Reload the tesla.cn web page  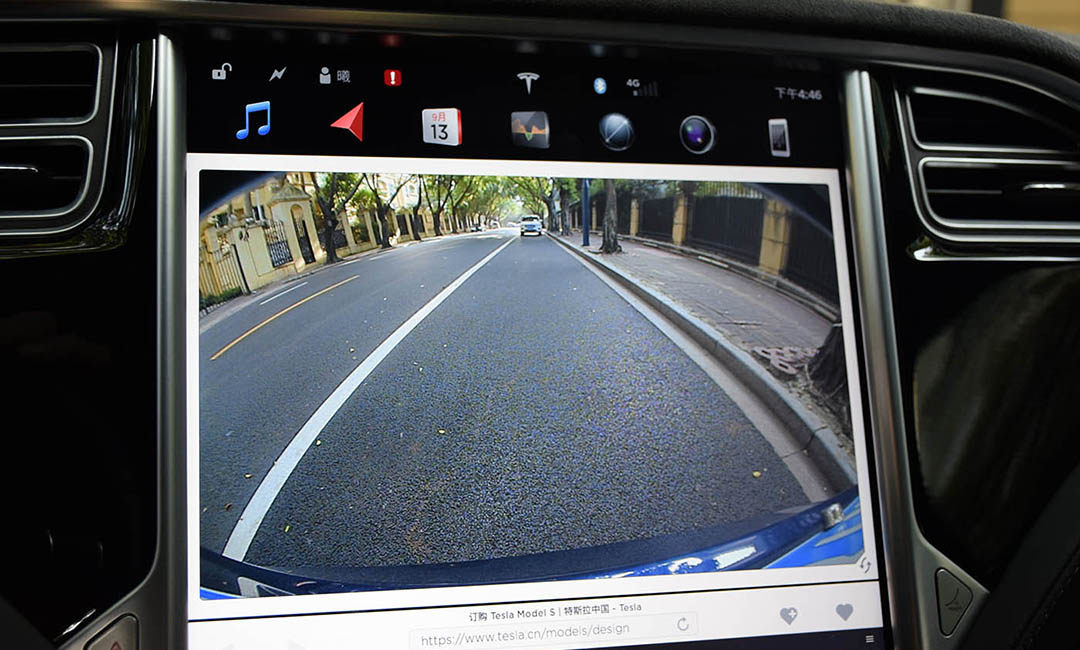(683, 624)
